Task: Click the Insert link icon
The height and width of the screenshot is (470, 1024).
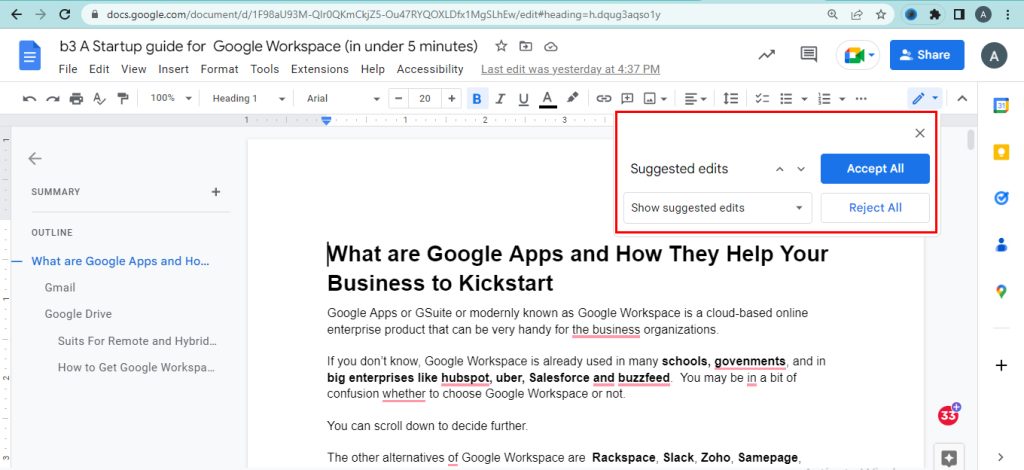Action: pos(603,99)
